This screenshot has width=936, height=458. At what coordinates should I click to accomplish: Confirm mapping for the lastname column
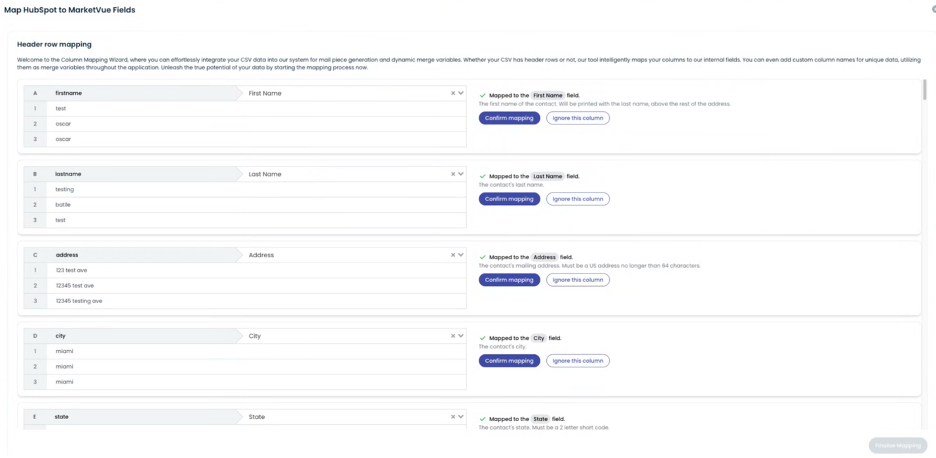(509, 199)
